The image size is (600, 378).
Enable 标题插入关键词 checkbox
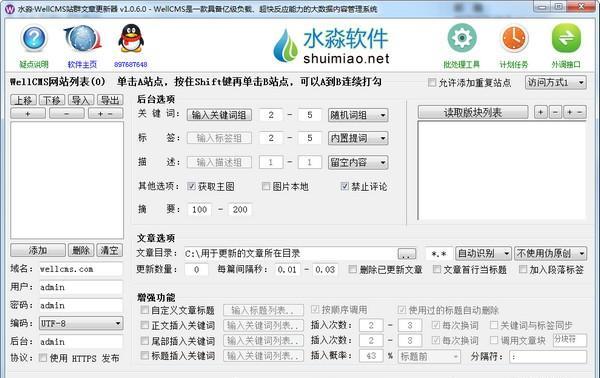click(x=145, y=356)
